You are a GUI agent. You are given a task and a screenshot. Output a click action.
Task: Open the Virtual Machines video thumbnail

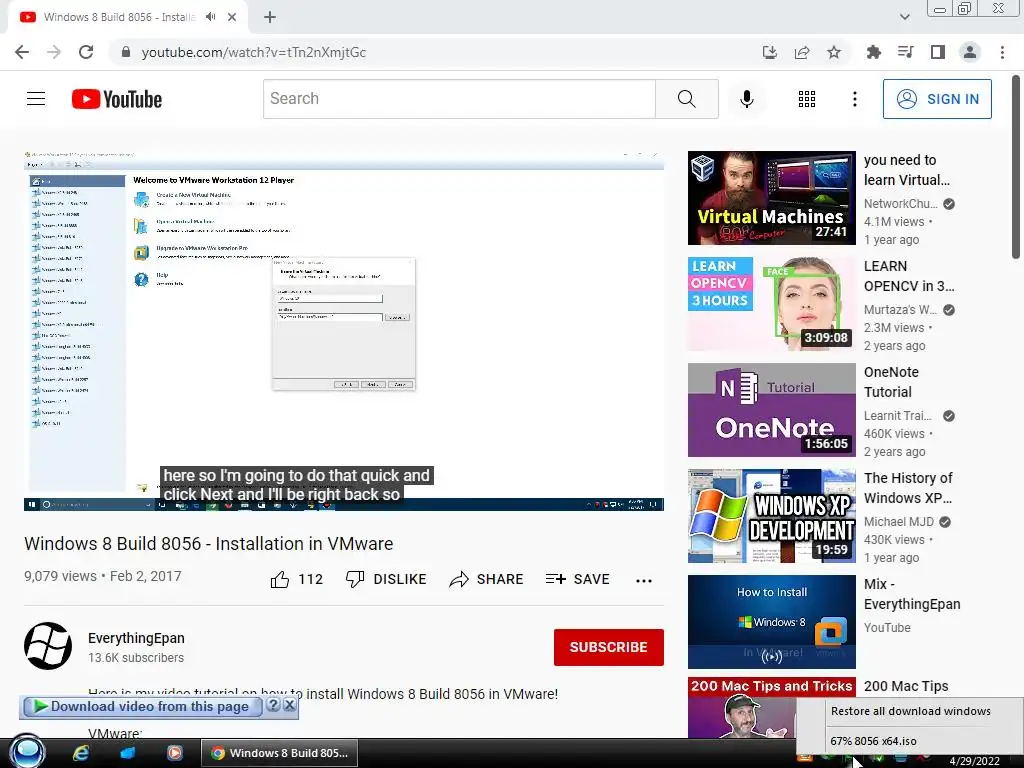pos(771,198)
